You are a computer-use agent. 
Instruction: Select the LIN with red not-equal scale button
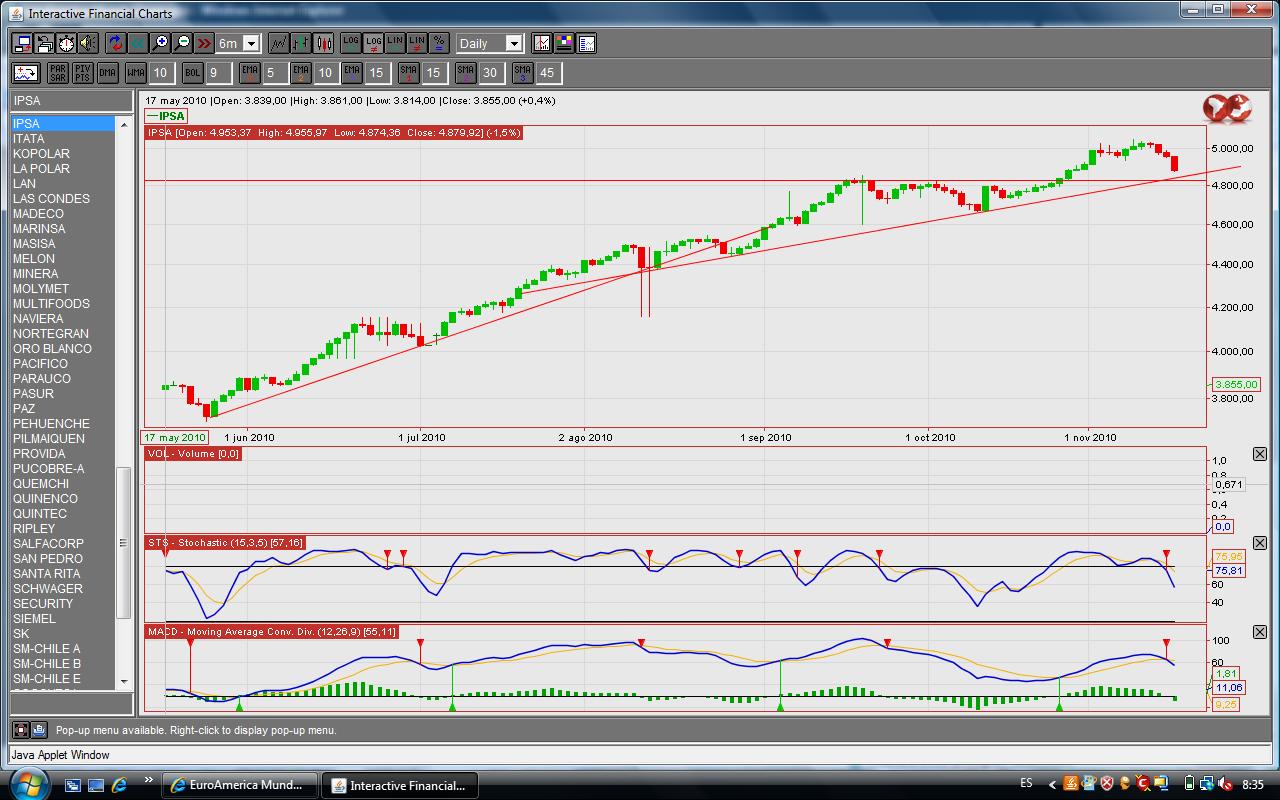click(417, 44)
